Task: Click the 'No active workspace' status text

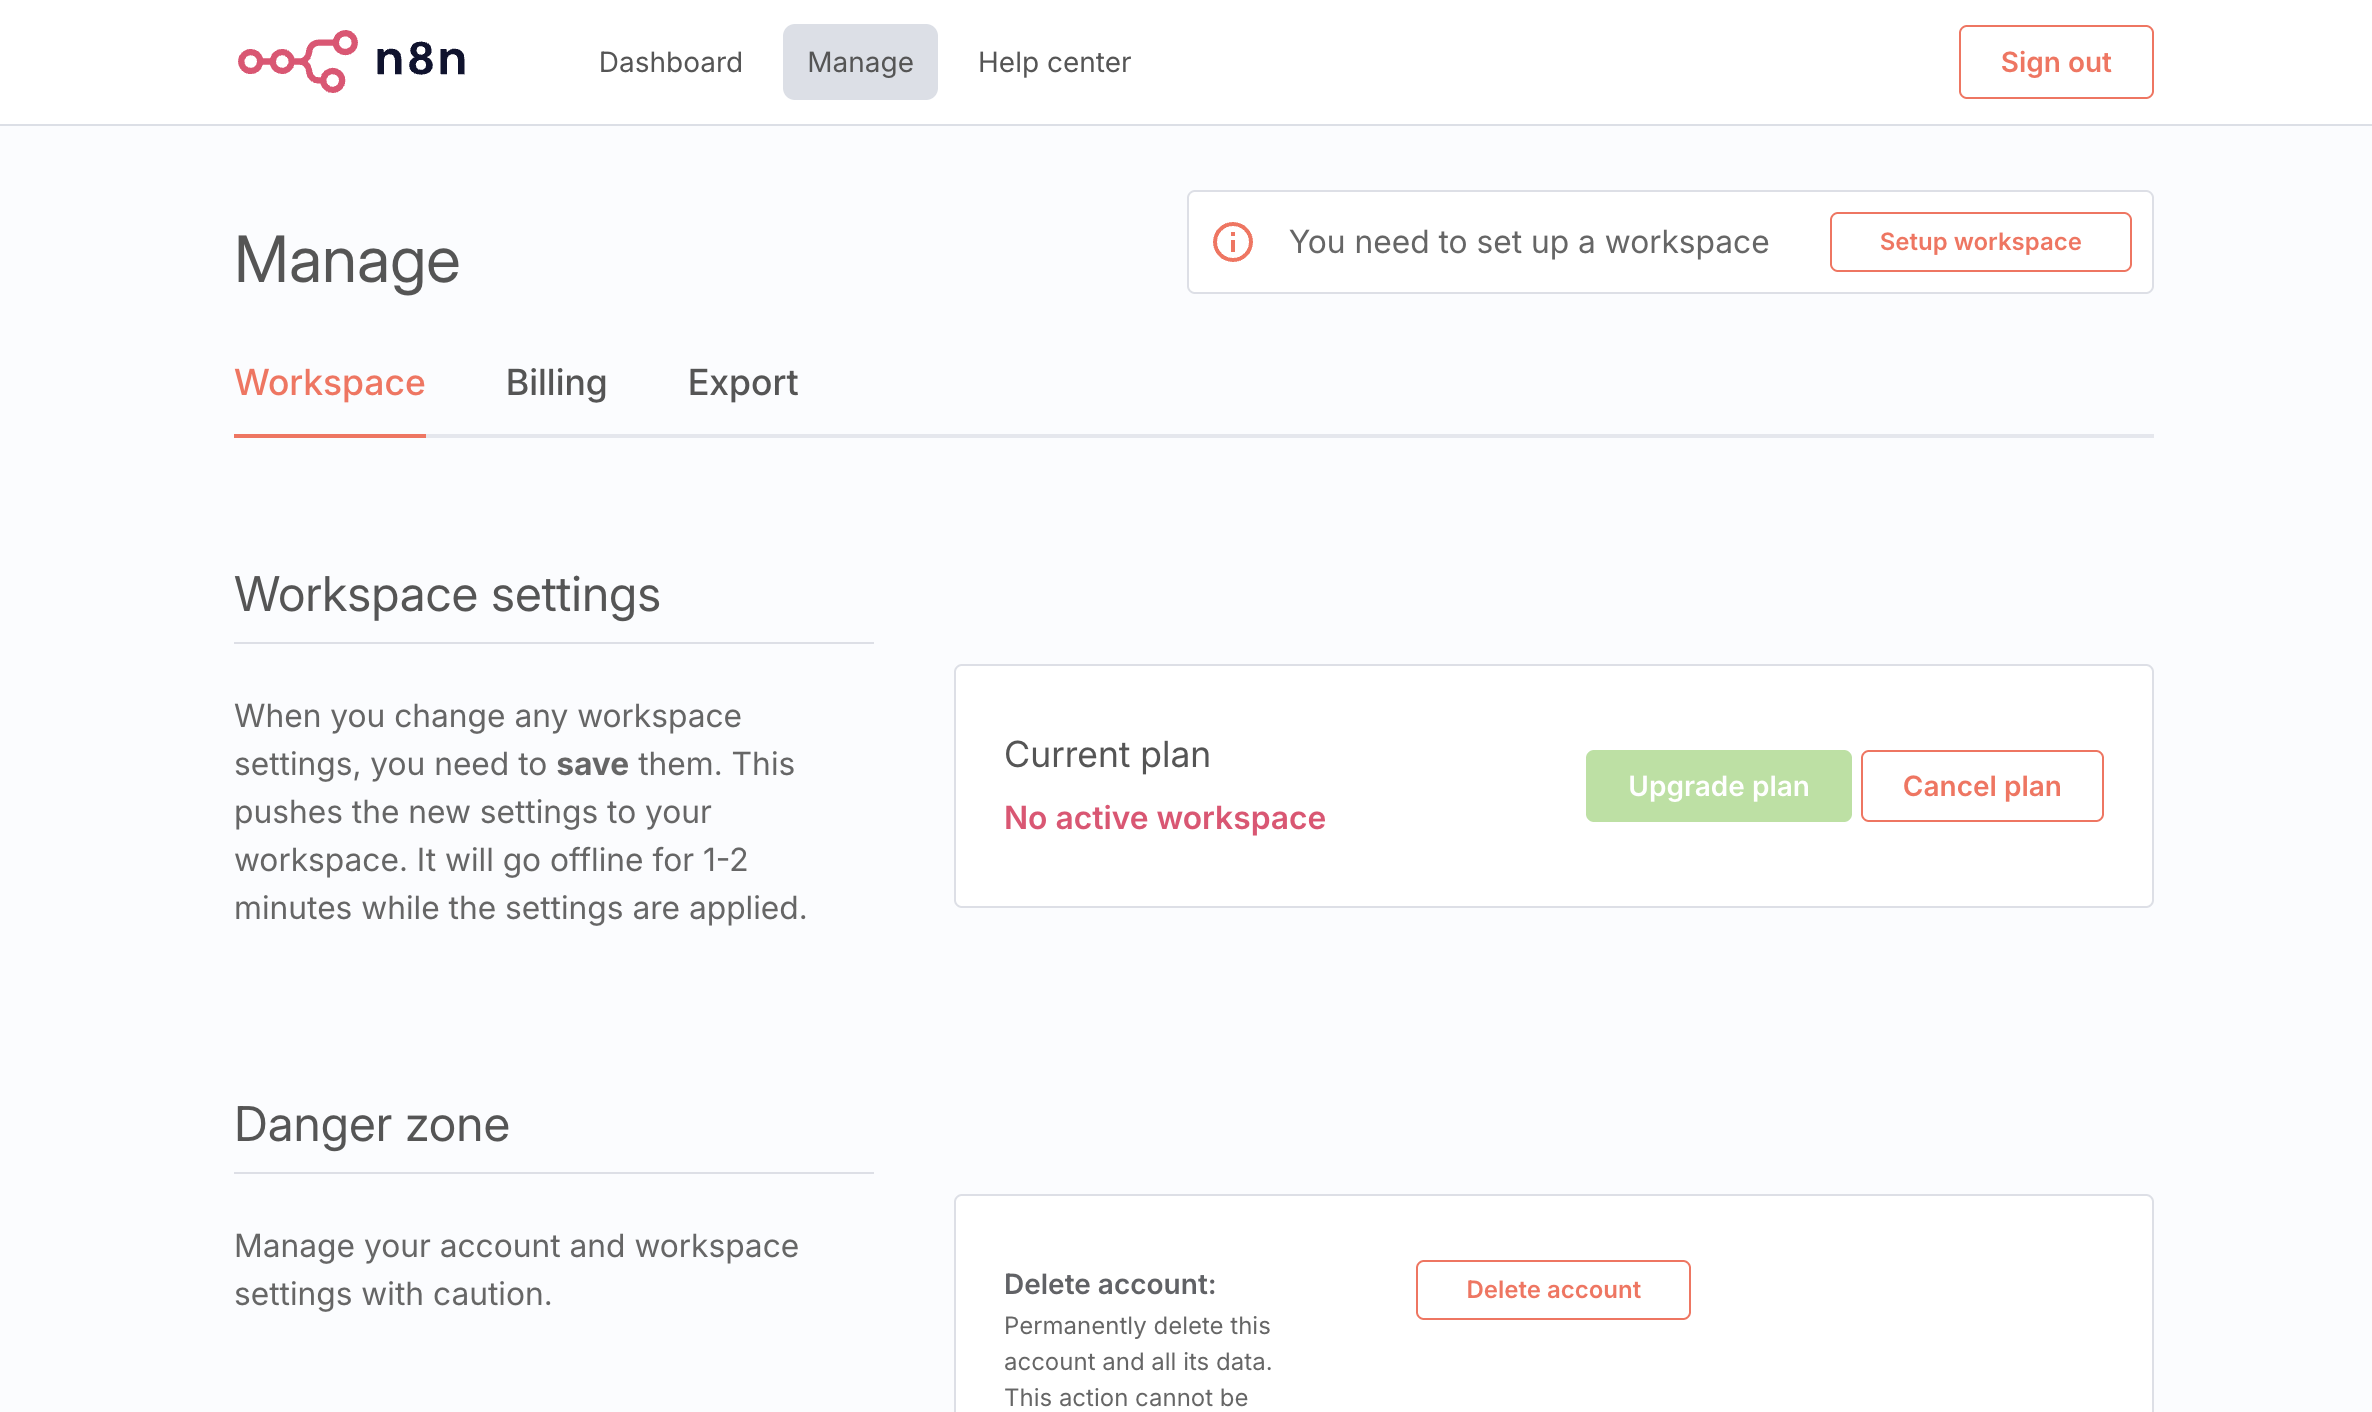Action: [1164, 818]
